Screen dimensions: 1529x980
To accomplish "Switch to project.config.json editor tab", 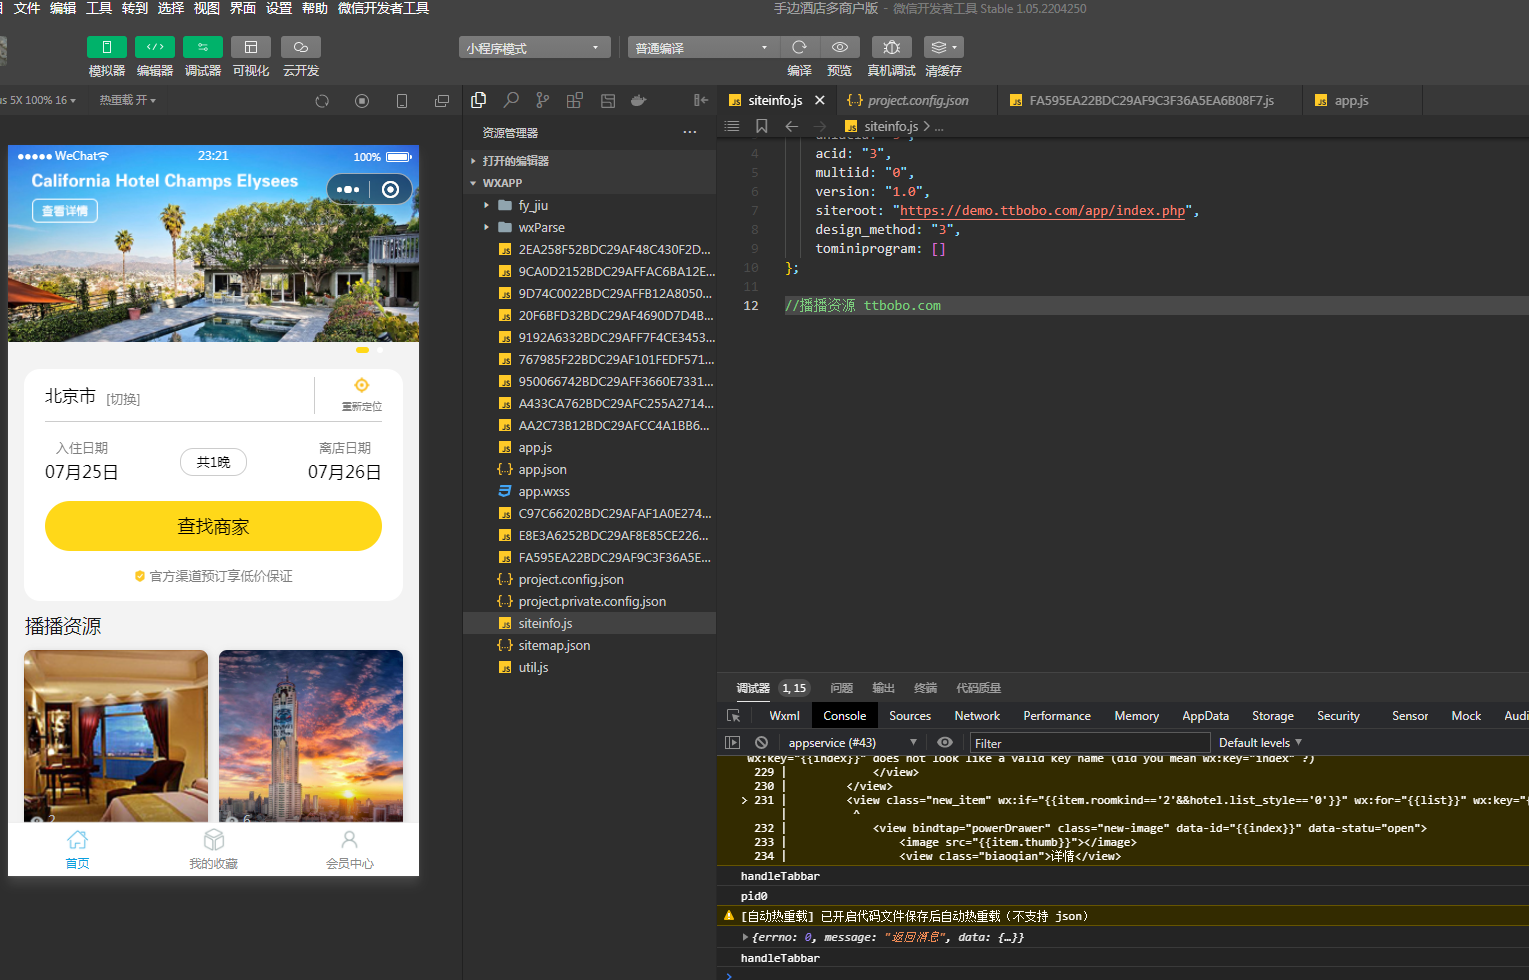I will point(917,100).
